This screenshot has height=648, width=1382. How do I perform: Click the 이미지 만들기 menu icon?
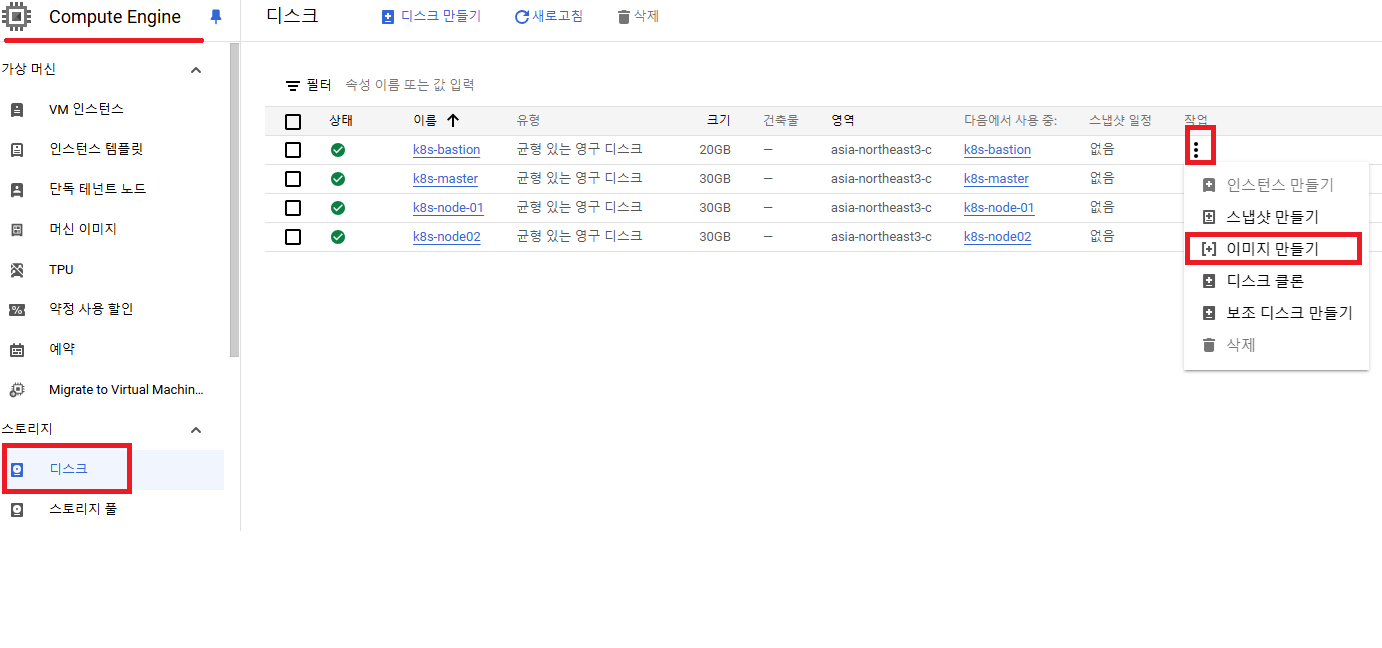click(1208, 249)
